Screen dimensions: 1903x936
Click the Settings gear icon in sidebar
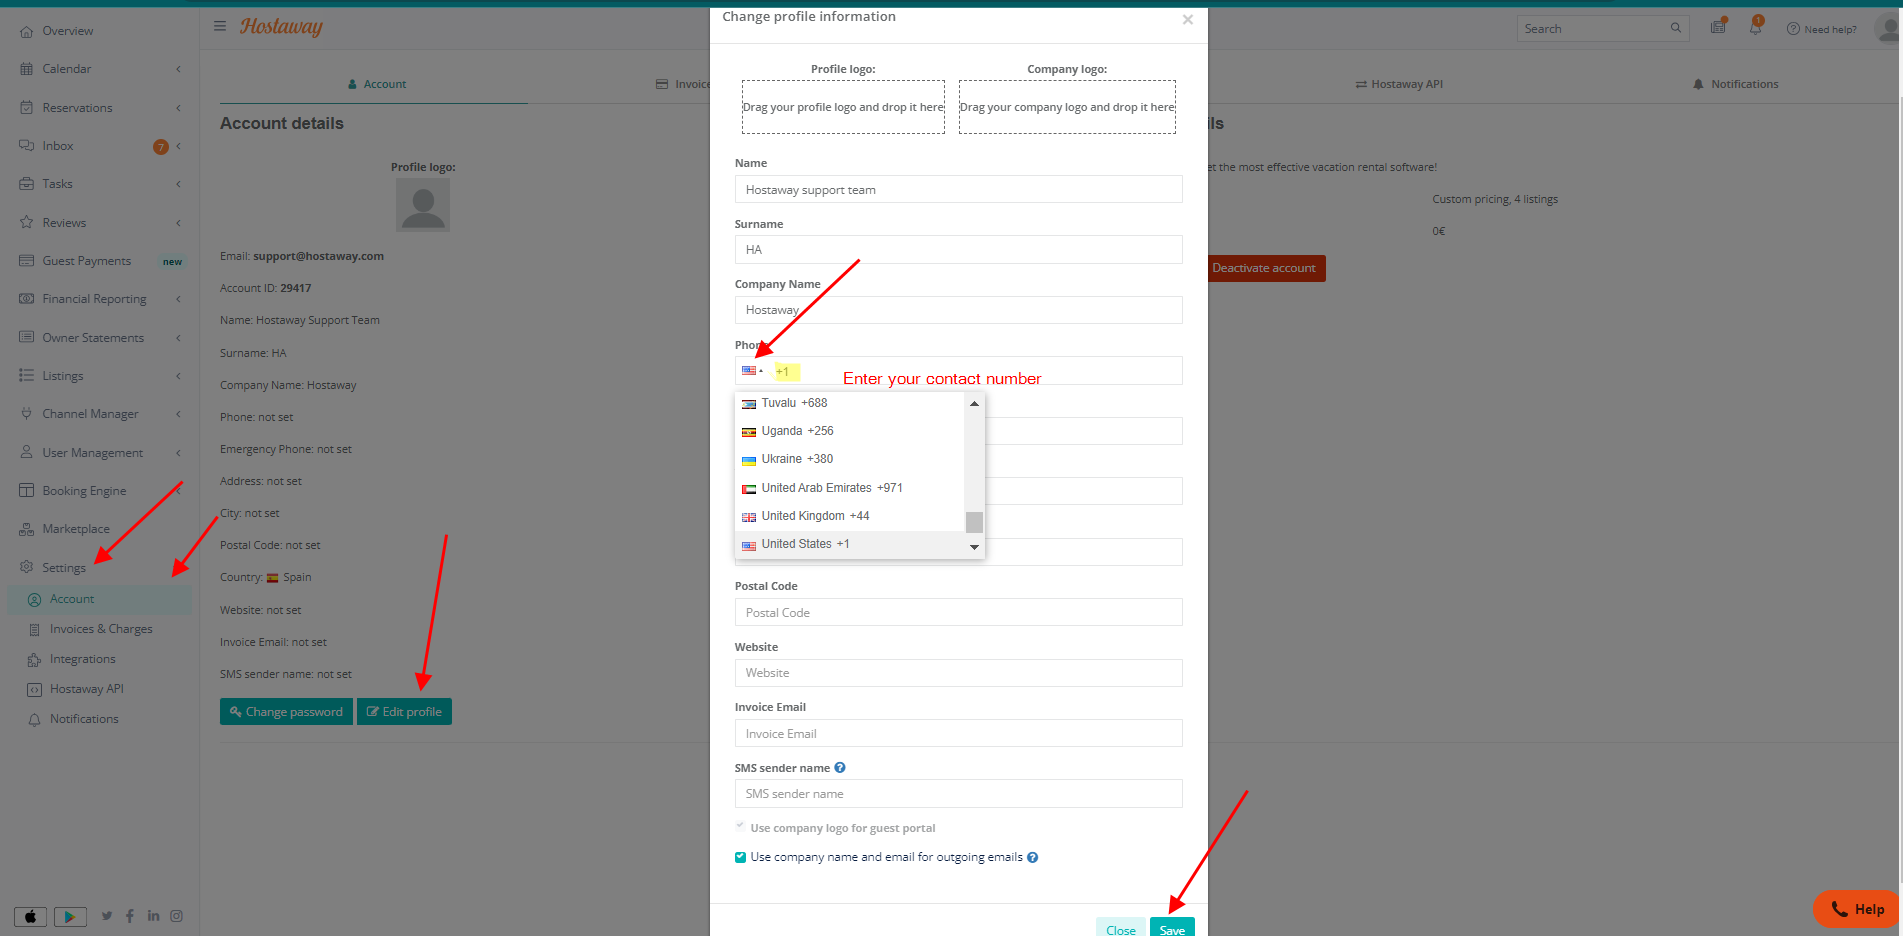(x=26, y=567)
